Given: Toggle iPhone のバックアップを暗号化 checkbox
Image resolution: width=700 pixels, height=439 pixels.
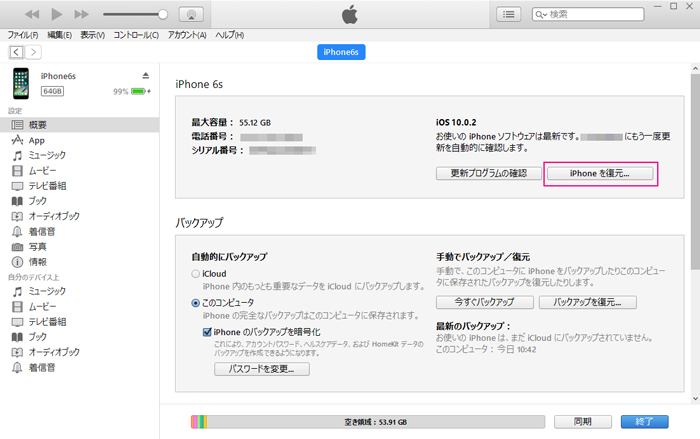Looking at the screenshot, I should click(x=207, y=332).
